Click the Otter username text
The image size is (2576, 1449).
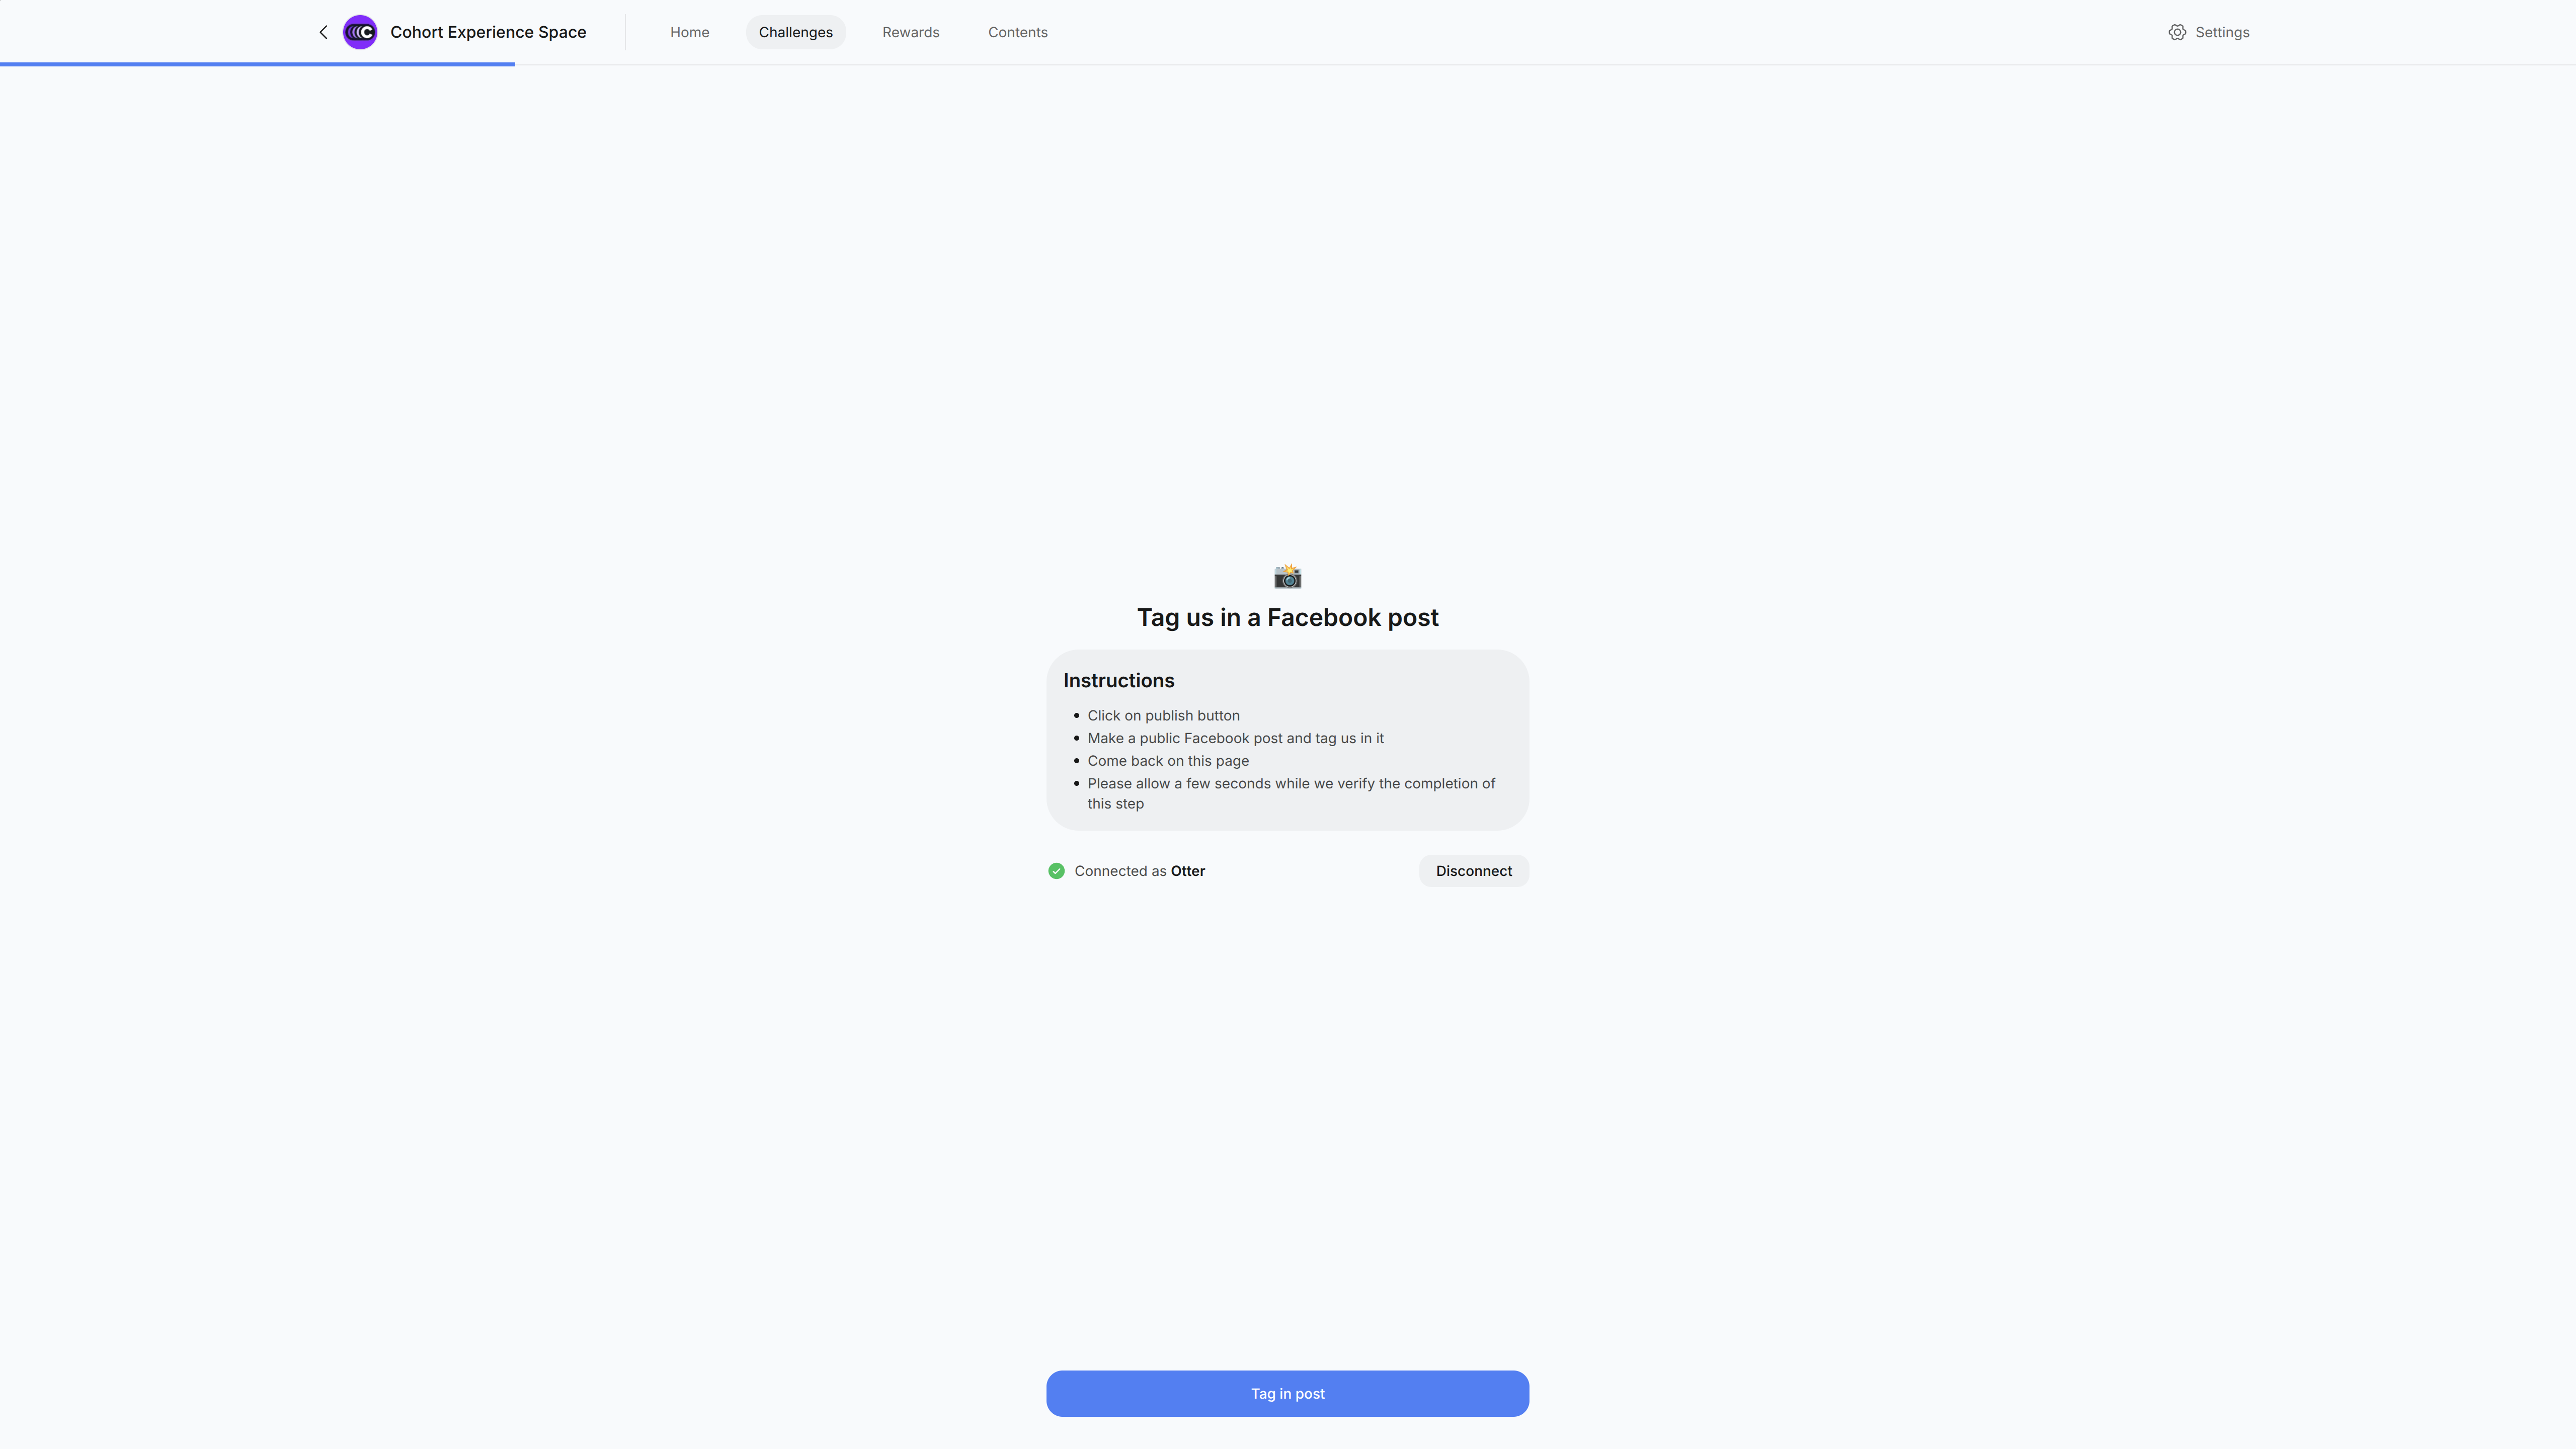[x=1187, y=871]
